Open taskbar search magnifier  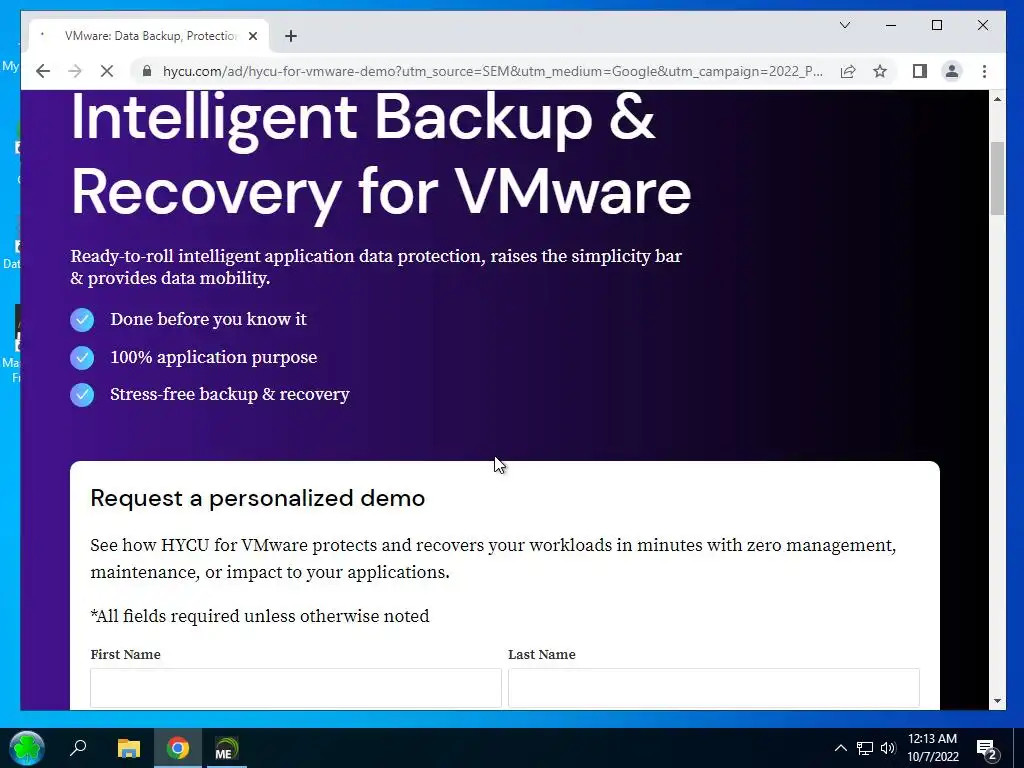point(78,748)
